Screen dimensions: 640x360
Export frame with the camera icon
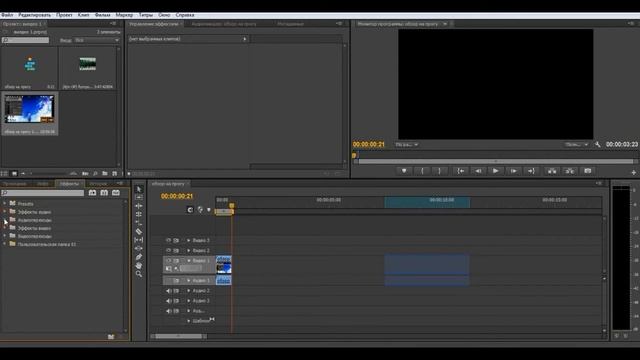click(587, 171)
